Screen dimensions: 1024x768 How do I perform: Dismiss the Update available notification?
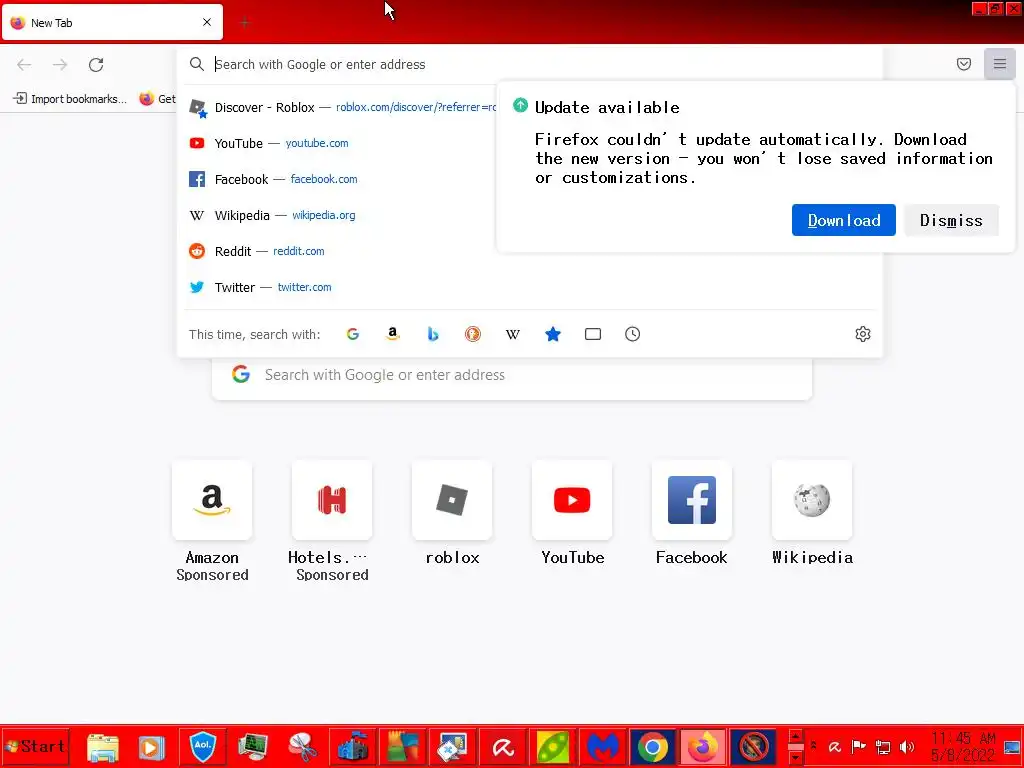951,220
